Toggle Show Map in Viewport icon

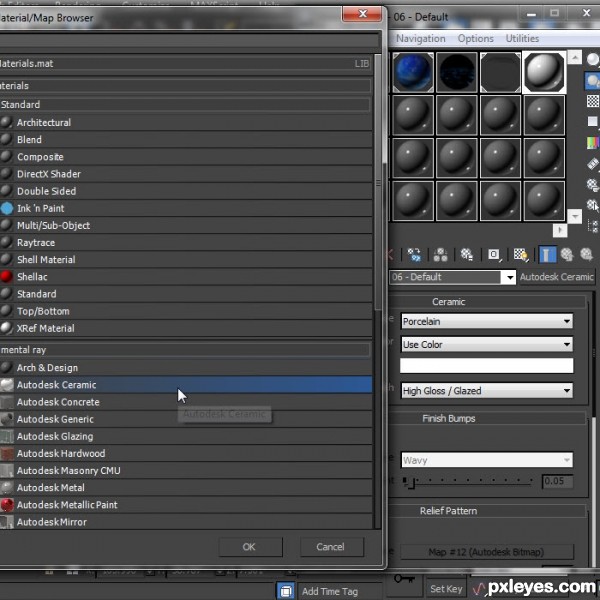(x=520, y=254)
